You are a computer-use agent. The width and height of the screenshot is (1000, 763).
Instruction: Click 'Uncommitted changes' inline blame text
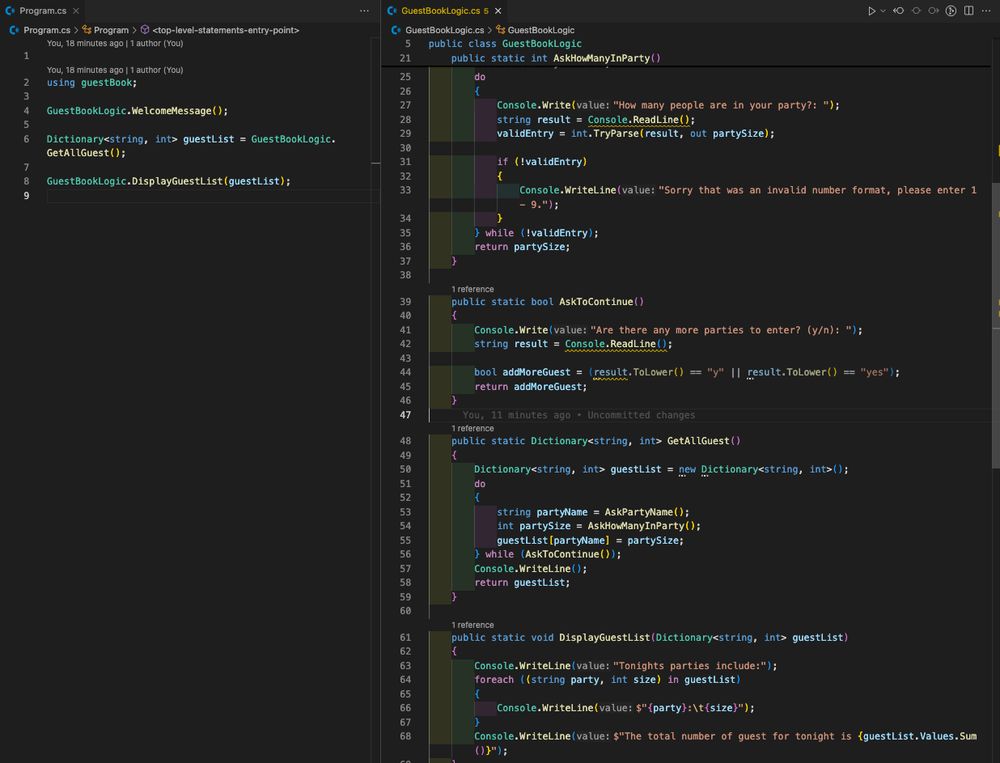pos(641,415)
